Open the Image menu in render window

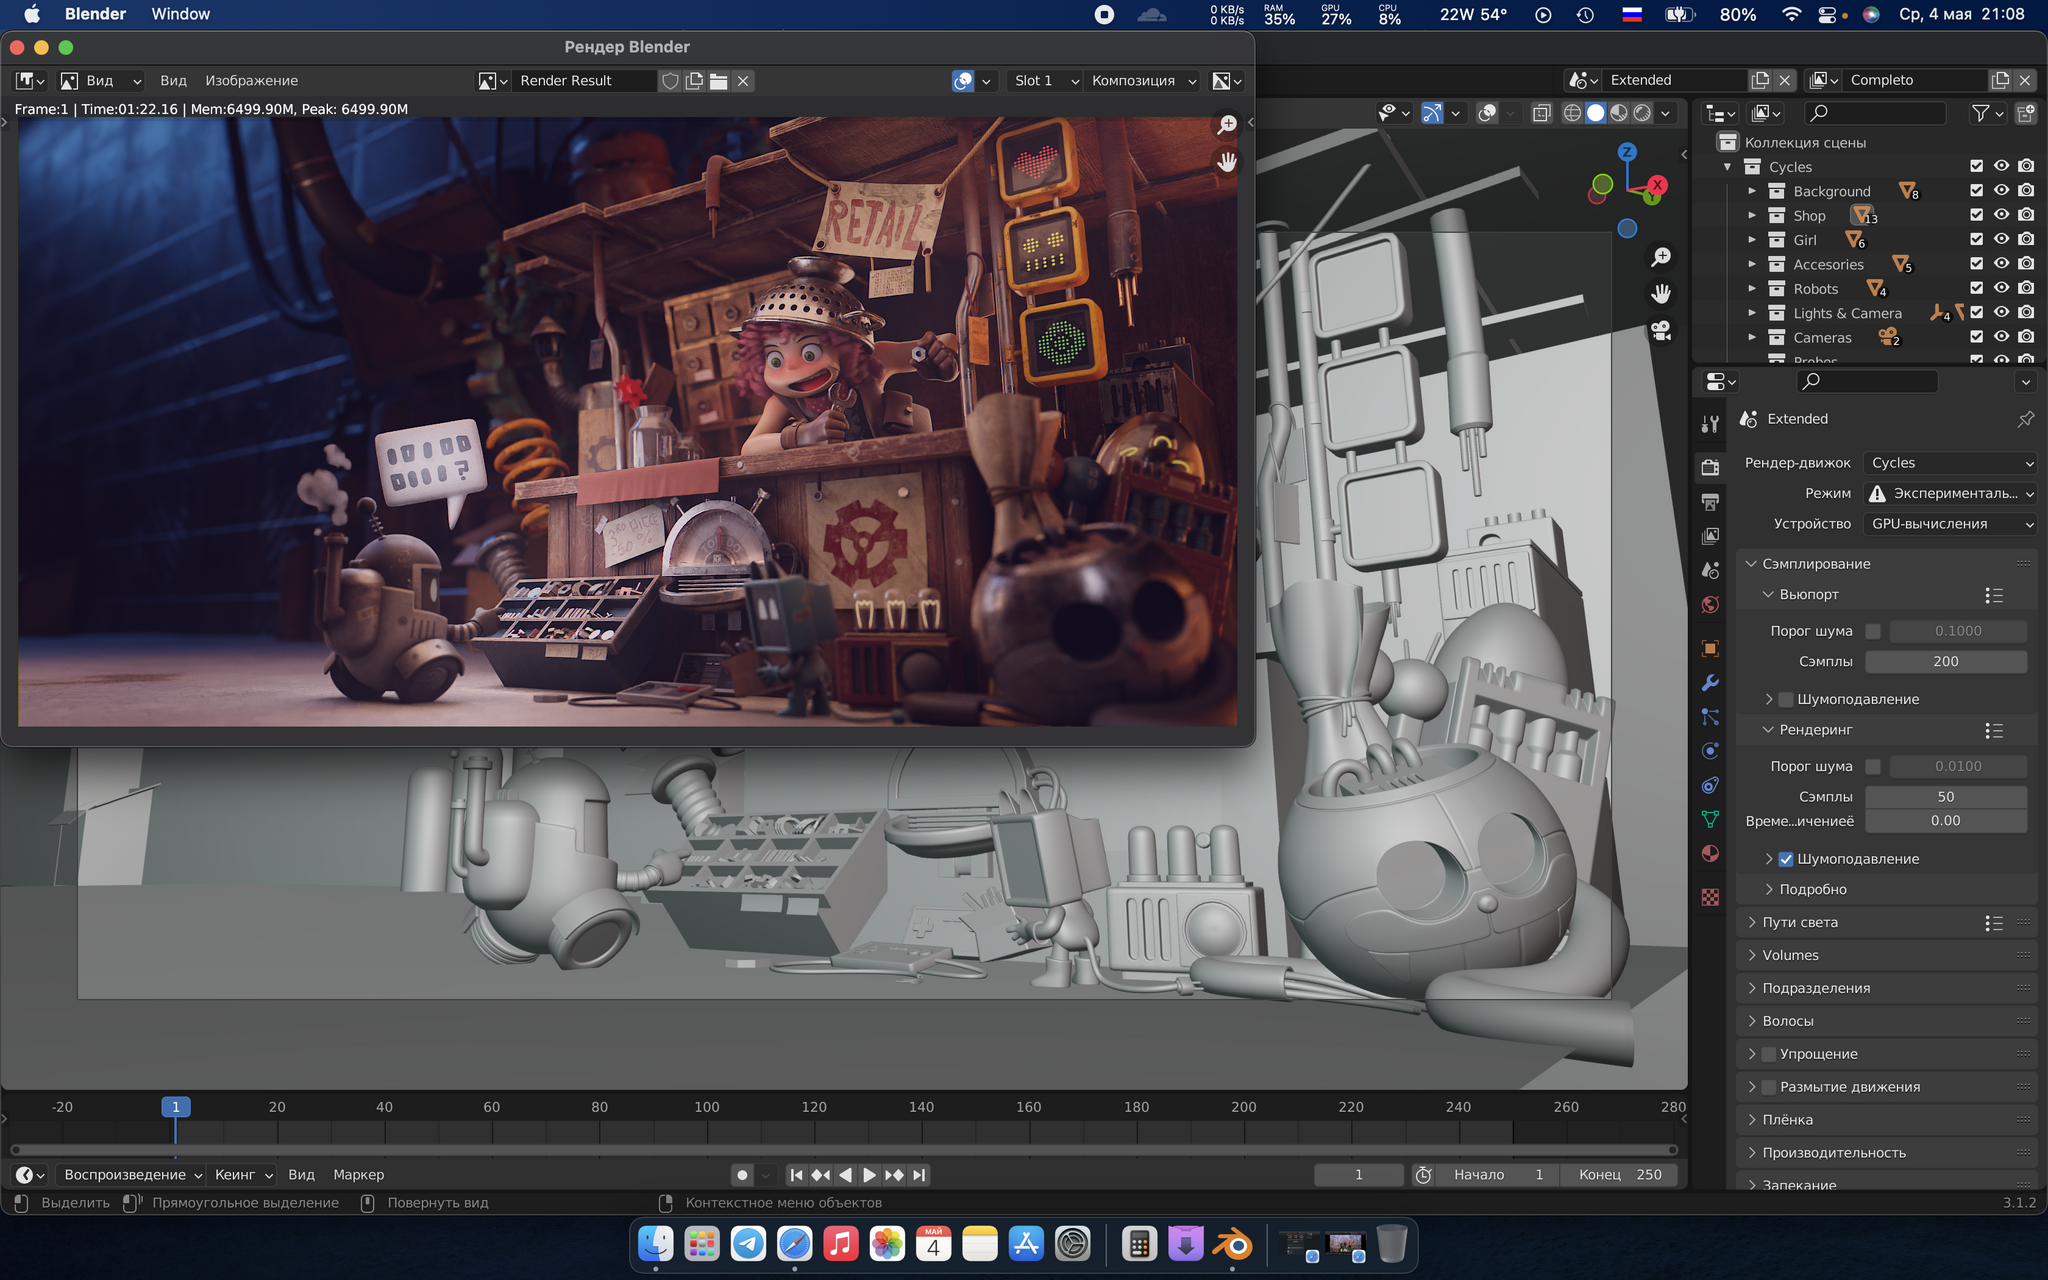[251, 81]
